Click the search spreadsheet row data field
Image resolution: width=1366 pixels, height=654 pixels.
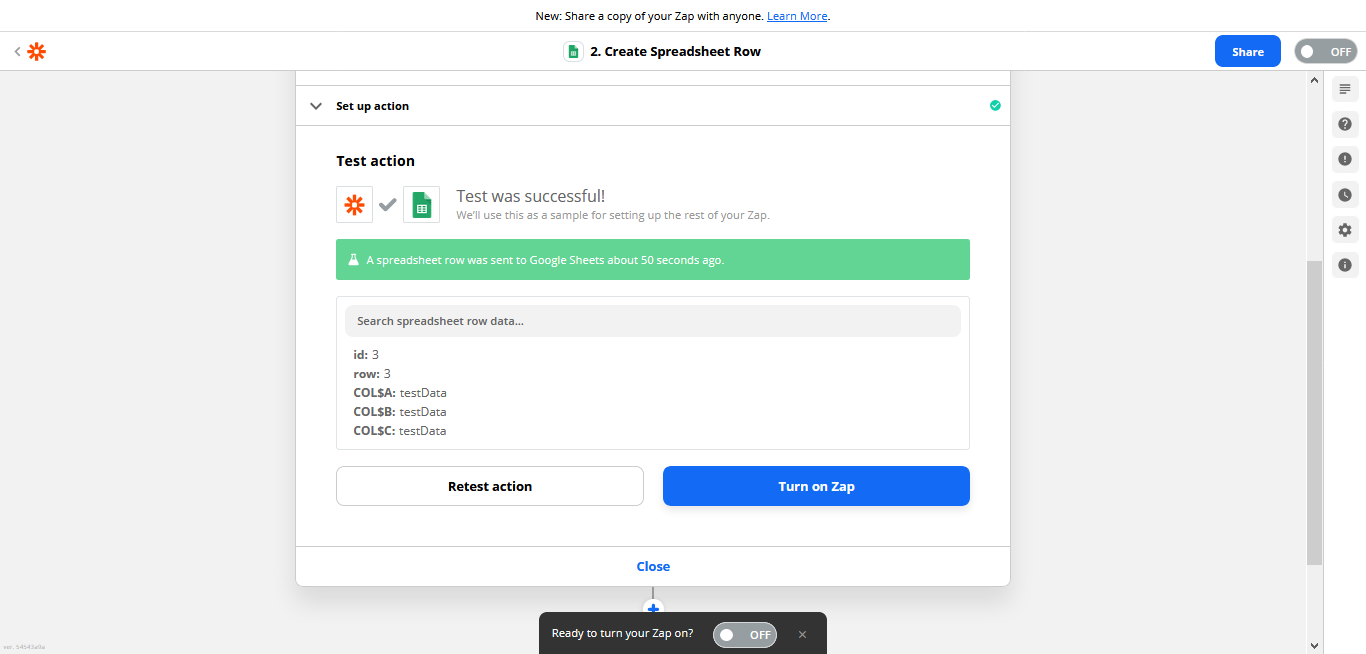pos(652,321)
